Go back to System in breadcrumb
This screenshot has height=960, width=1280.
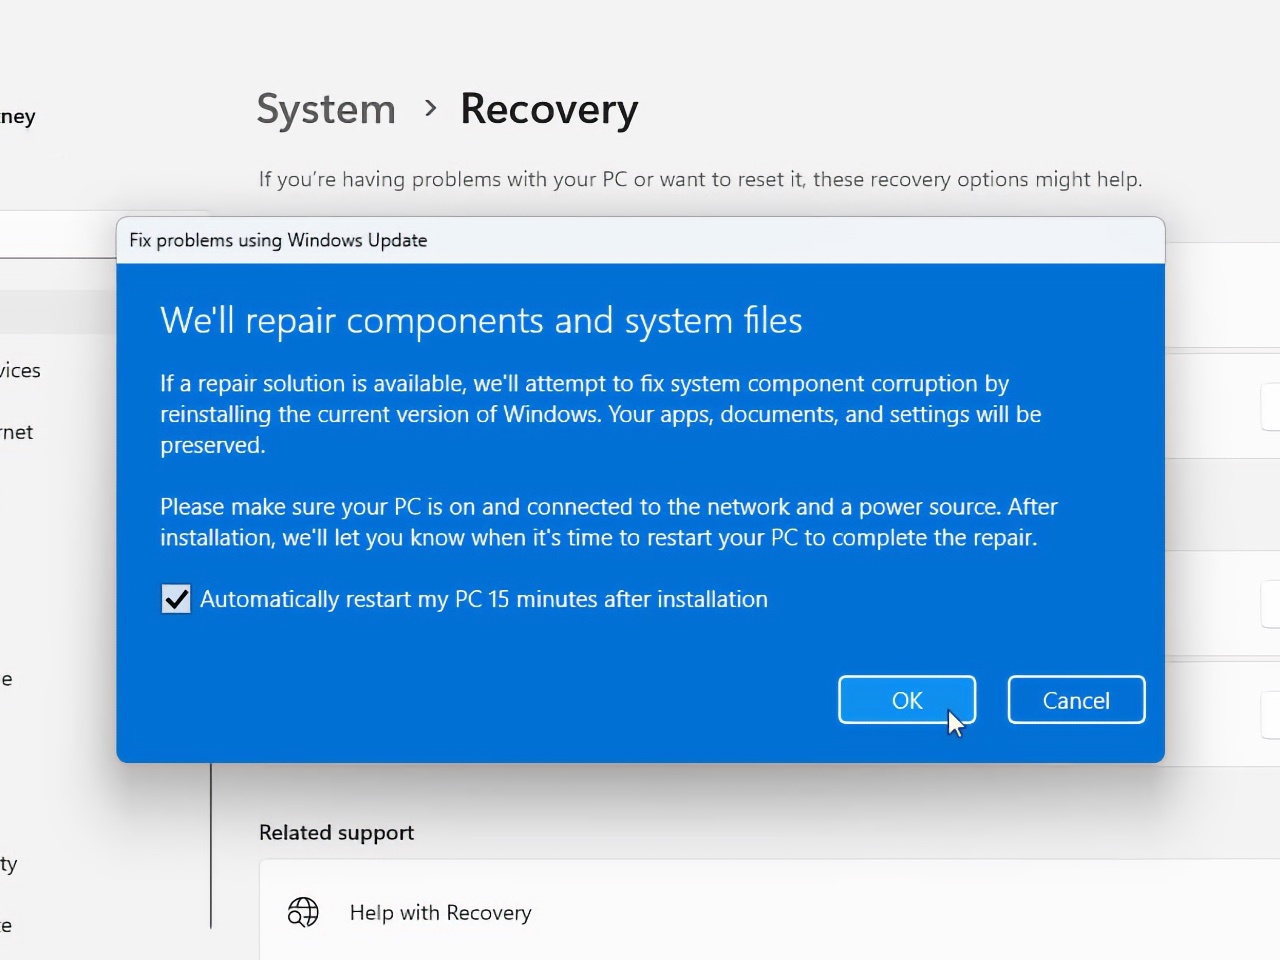click(326, 109)
